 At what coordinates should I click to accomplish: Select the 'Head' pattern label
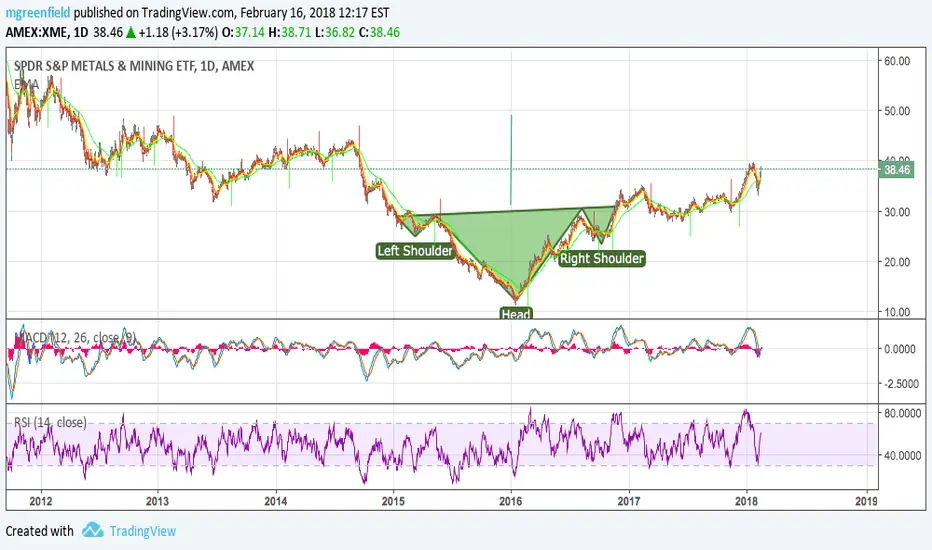[x=515, y=313]
